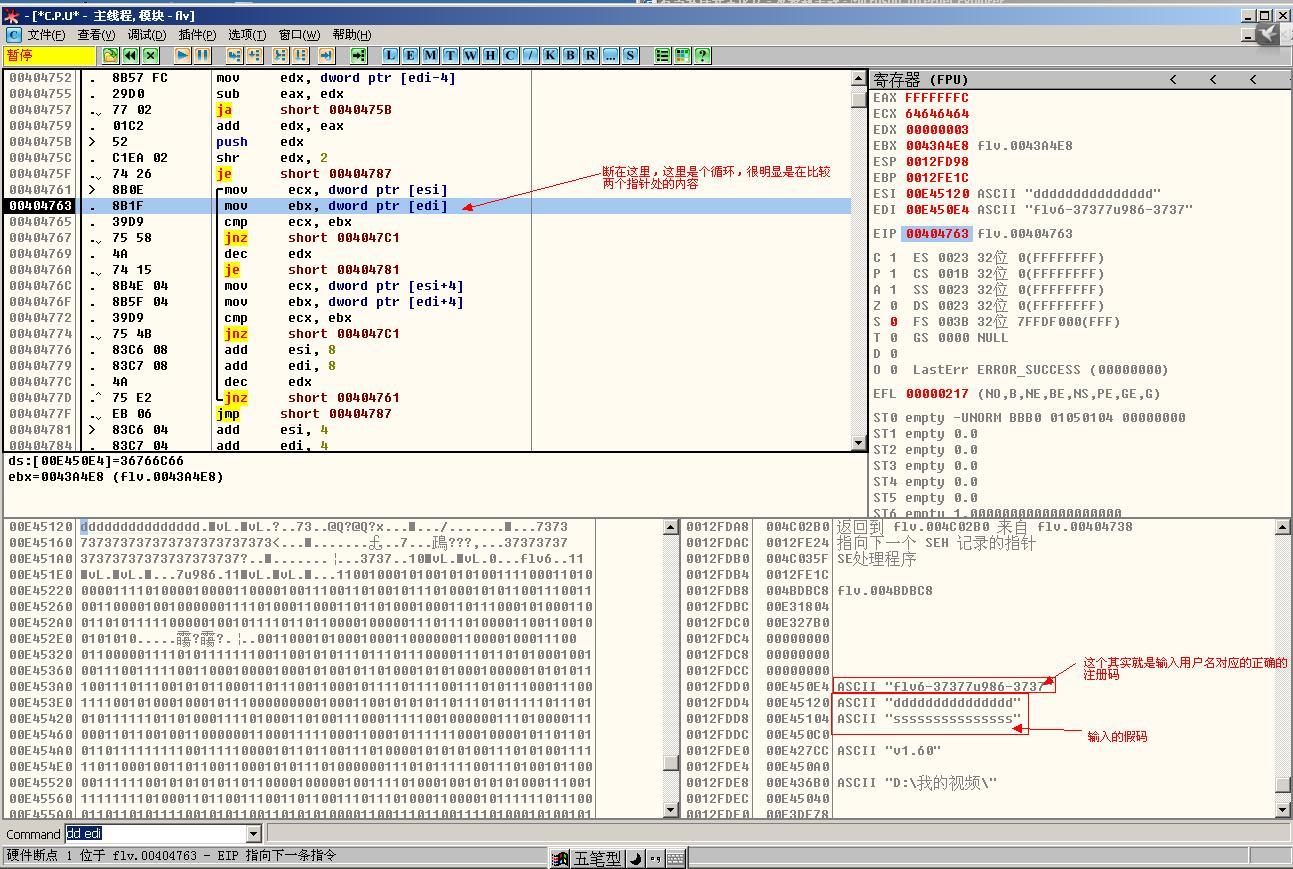Image resolution: width=1293 pixels, height=869 pixels.
Task: Click the 暂停 paused status field
Action: pyautogui.click(x=50, y=56)
